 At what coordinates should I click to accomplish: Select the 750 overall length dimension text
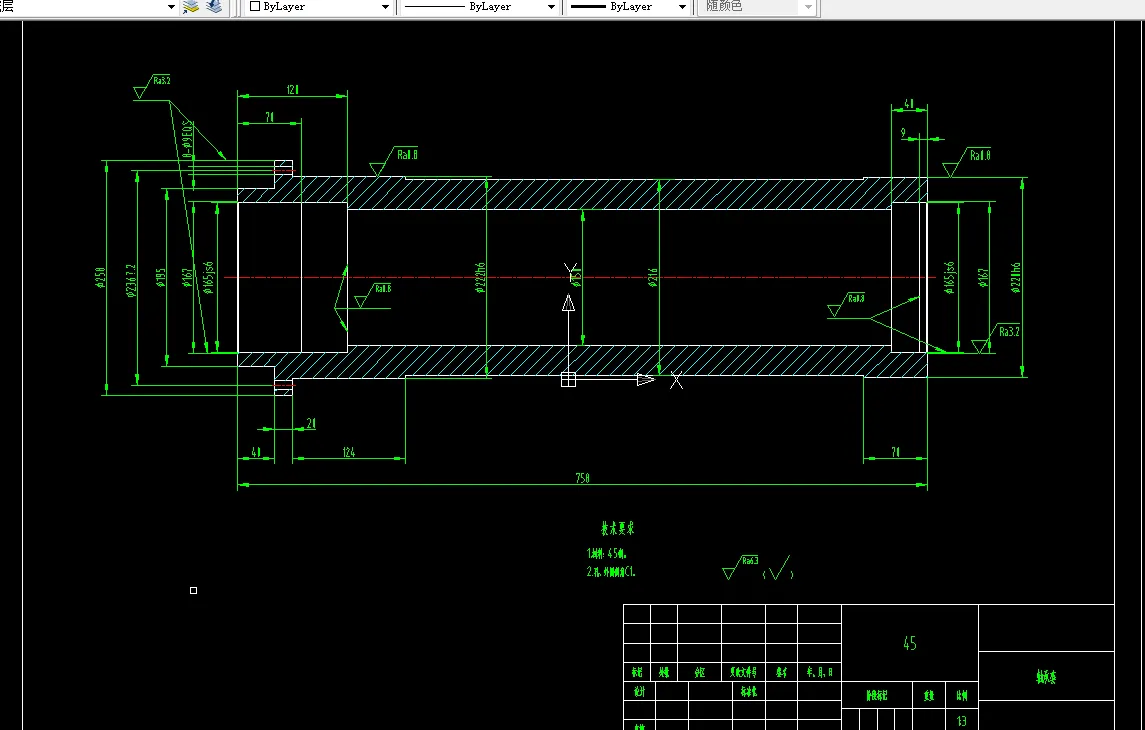[582, 478]
